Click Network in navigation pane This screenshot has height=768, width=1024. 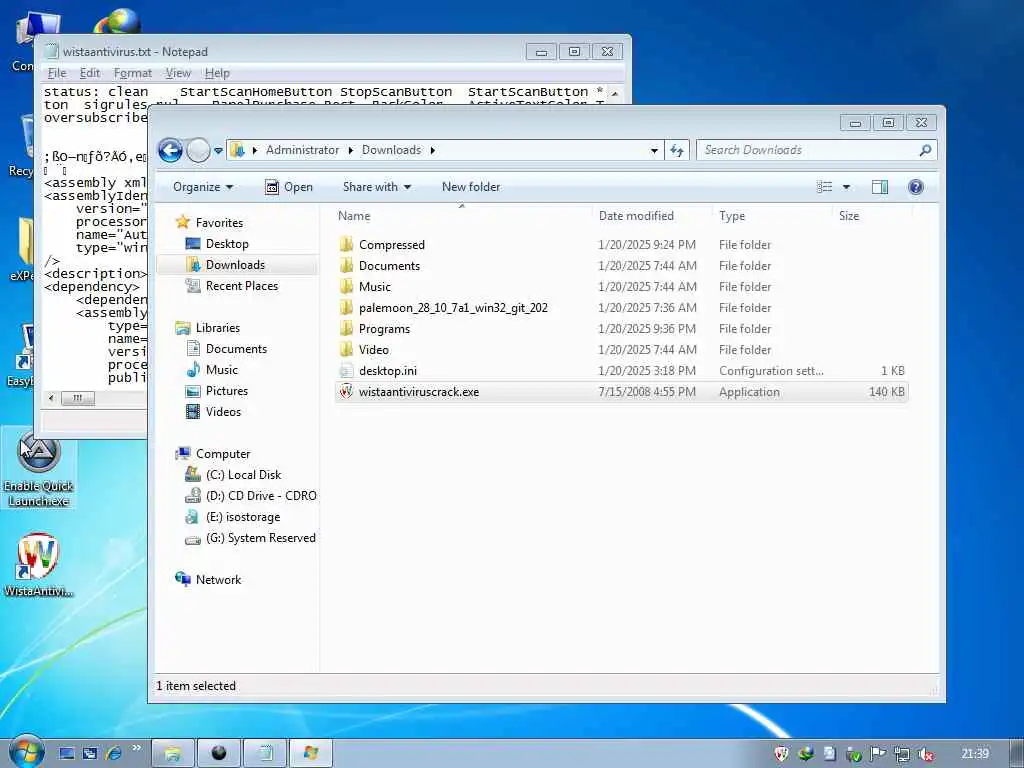[x=218, y=580]
